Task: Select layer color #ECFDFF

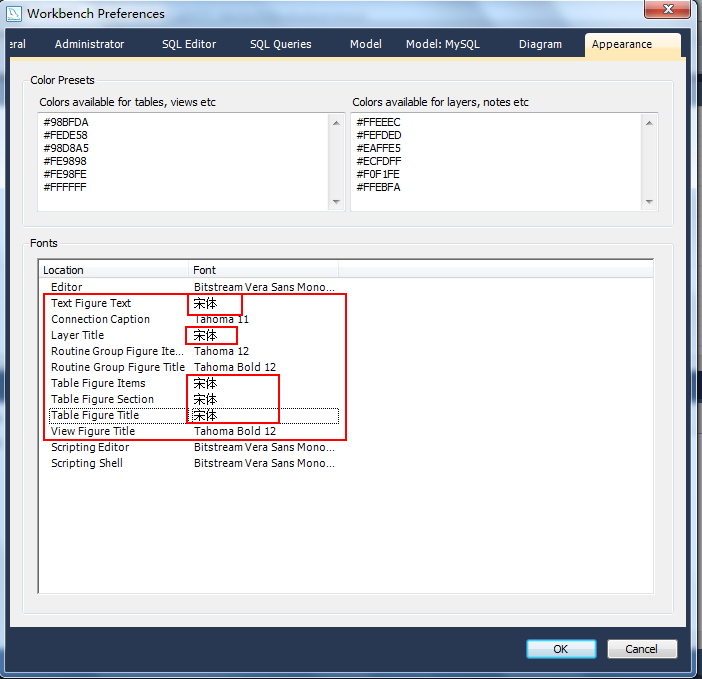Action: [x=379, y=161]
